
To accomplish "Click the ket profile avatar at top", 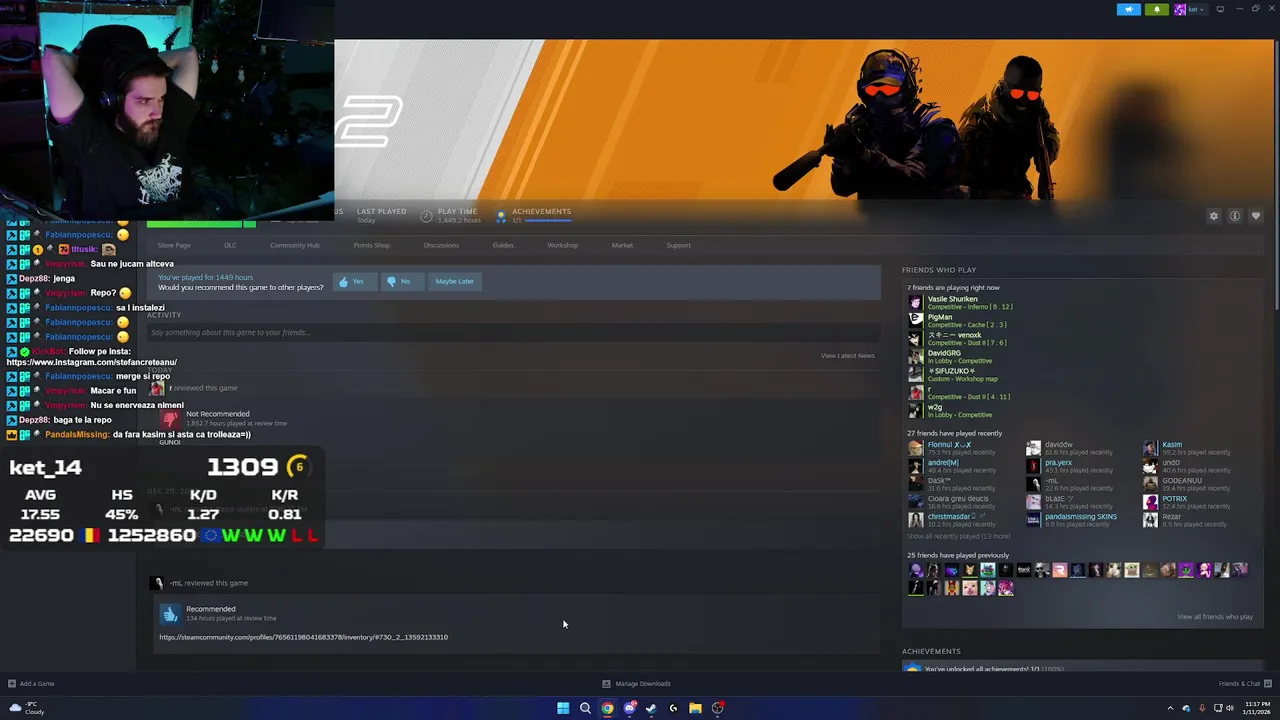I will (x=1180, y=9).
